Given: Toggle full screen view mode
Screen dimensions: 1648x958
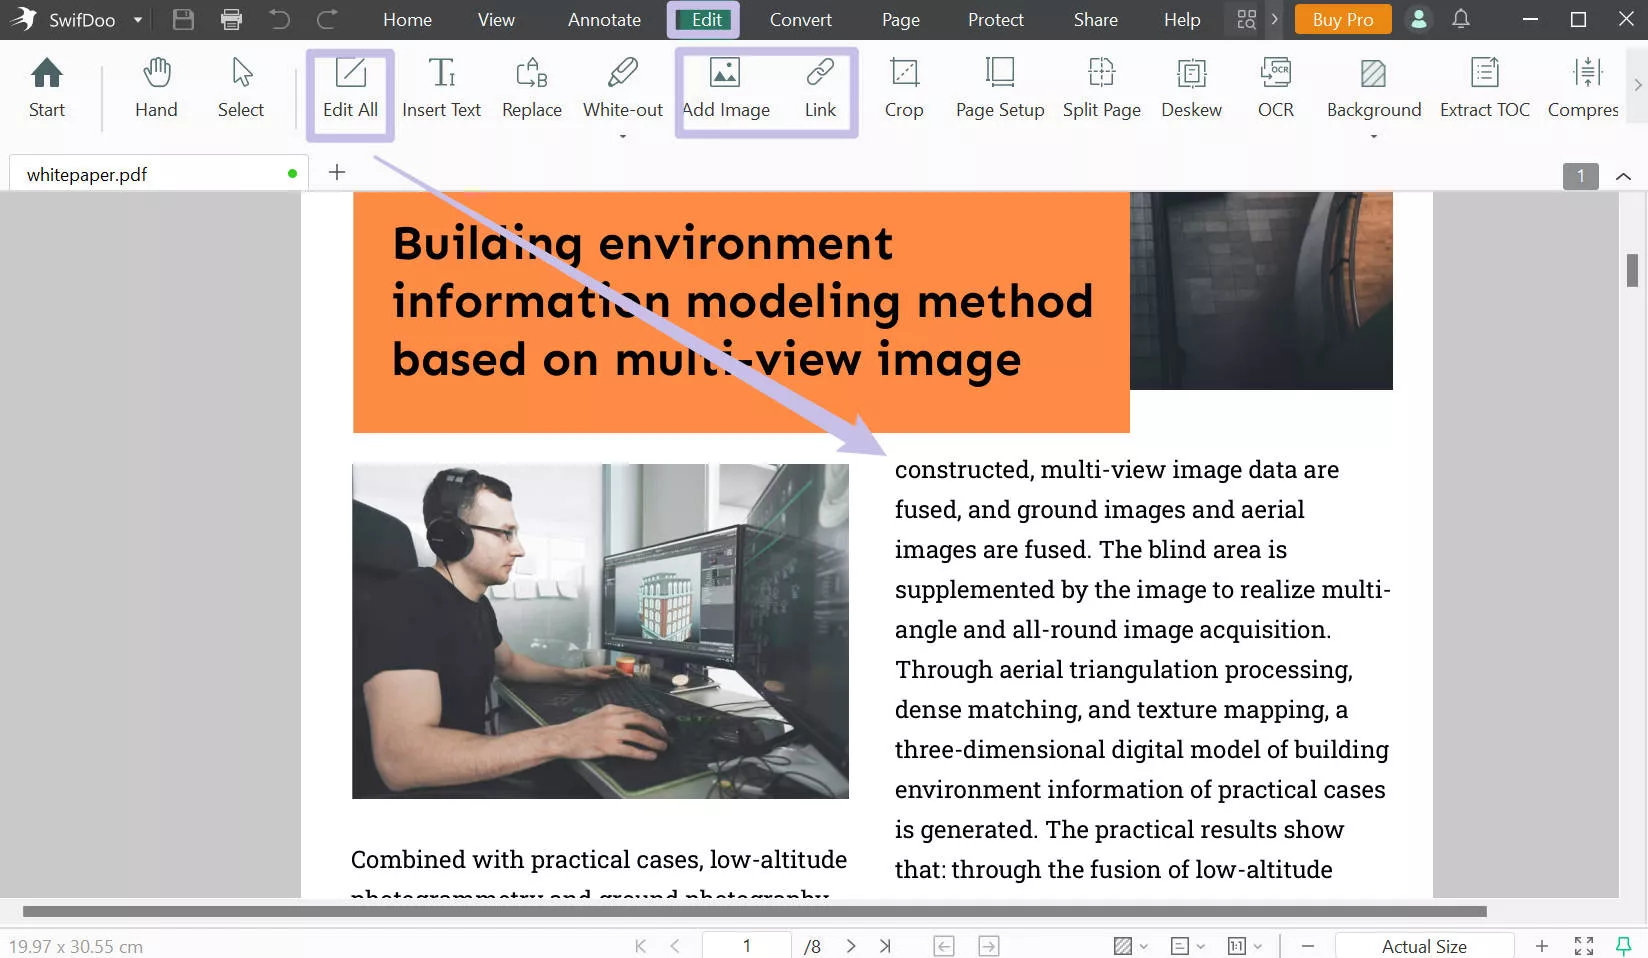Looking at the screenshot, I should pyautogui.click(x=1583, y=945).
